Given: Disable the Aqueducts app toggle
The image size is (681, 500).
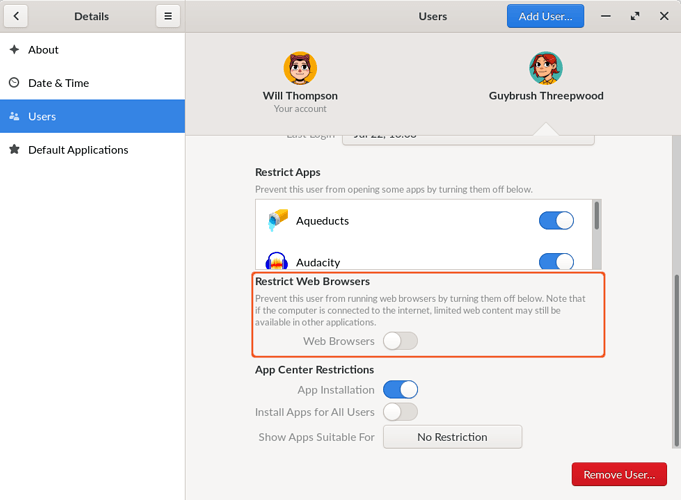Looking at the screenshot, I should 556,220.
